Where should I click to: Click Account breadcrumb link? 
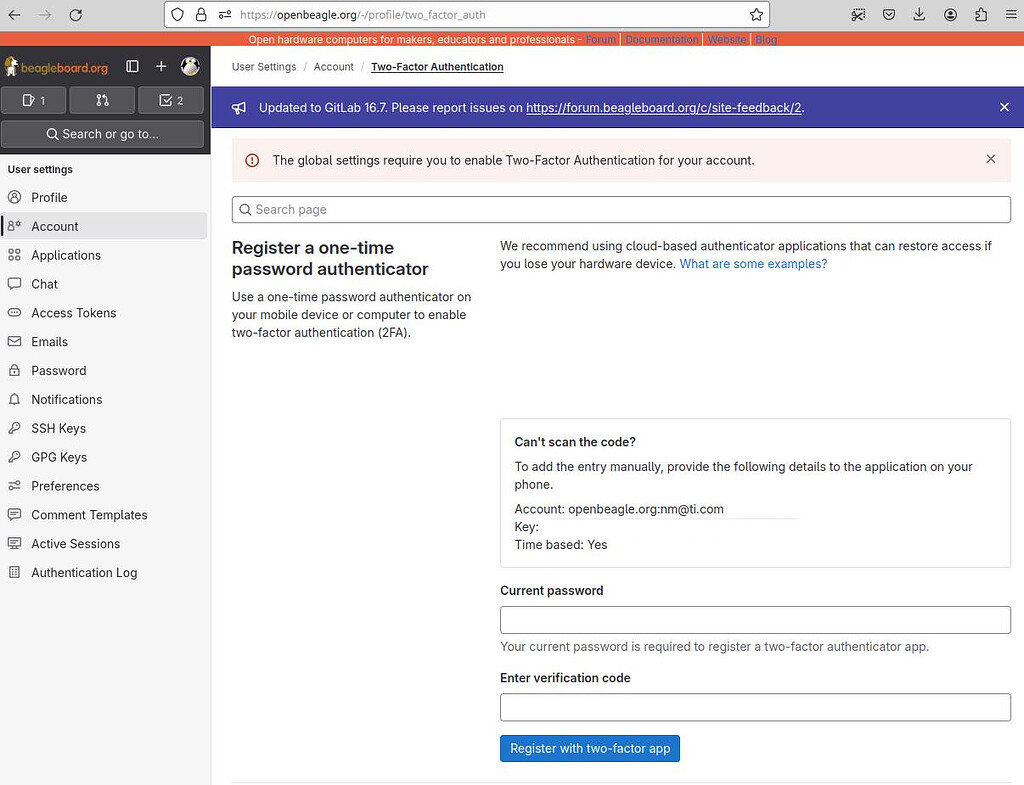tap(333, 67)
